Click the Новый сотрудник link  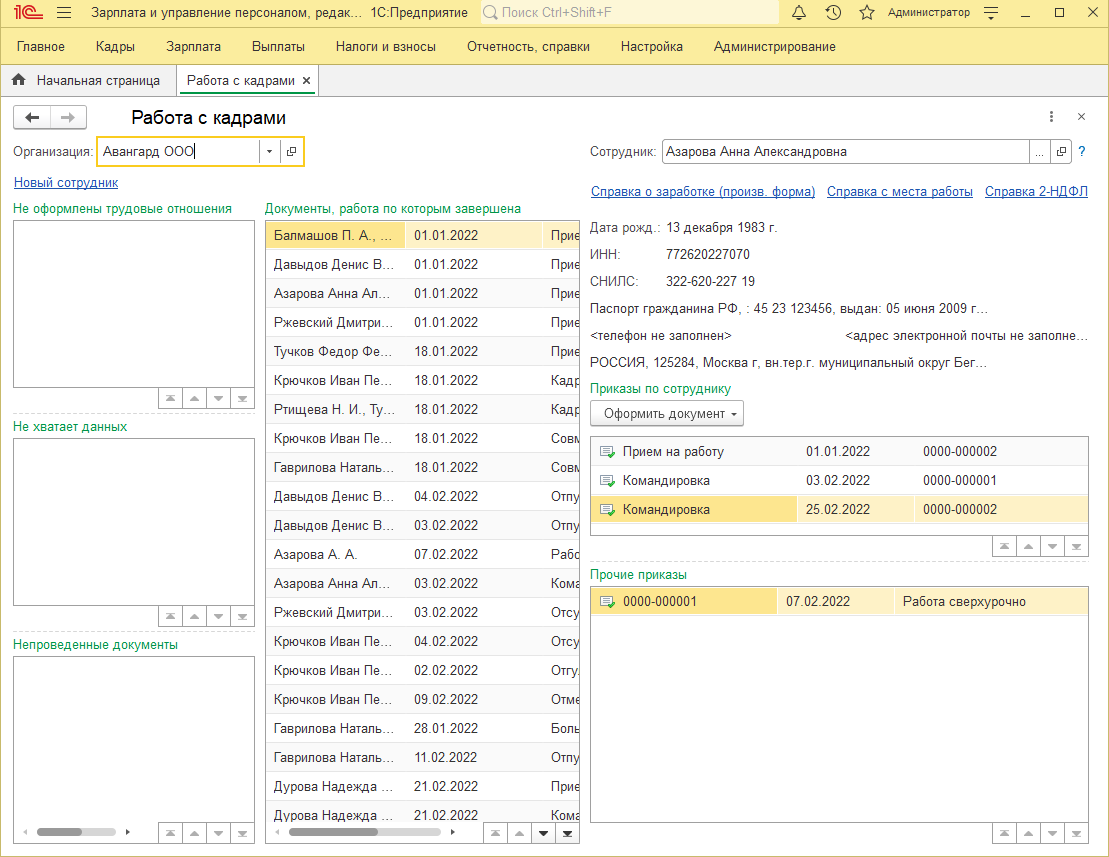click(x=66, y=183)
